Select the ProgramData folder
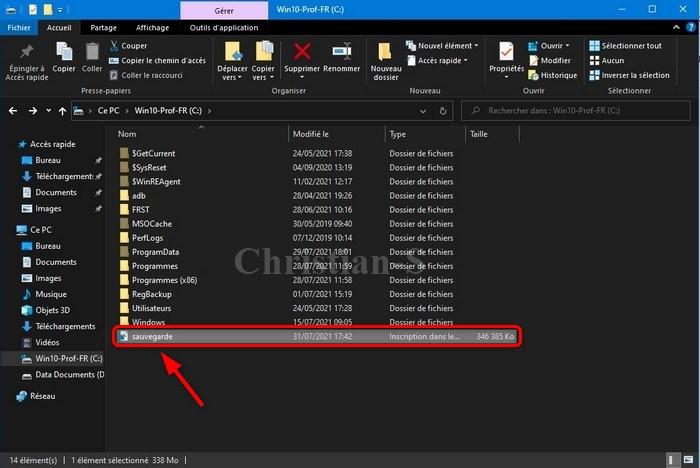Viewport: 700px width, 468px height. 155,252
